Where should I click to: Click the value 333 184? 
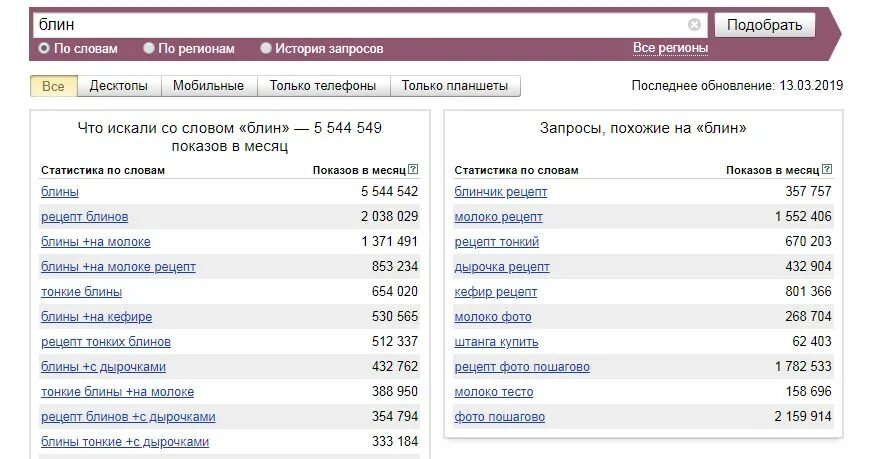[395, 441]
